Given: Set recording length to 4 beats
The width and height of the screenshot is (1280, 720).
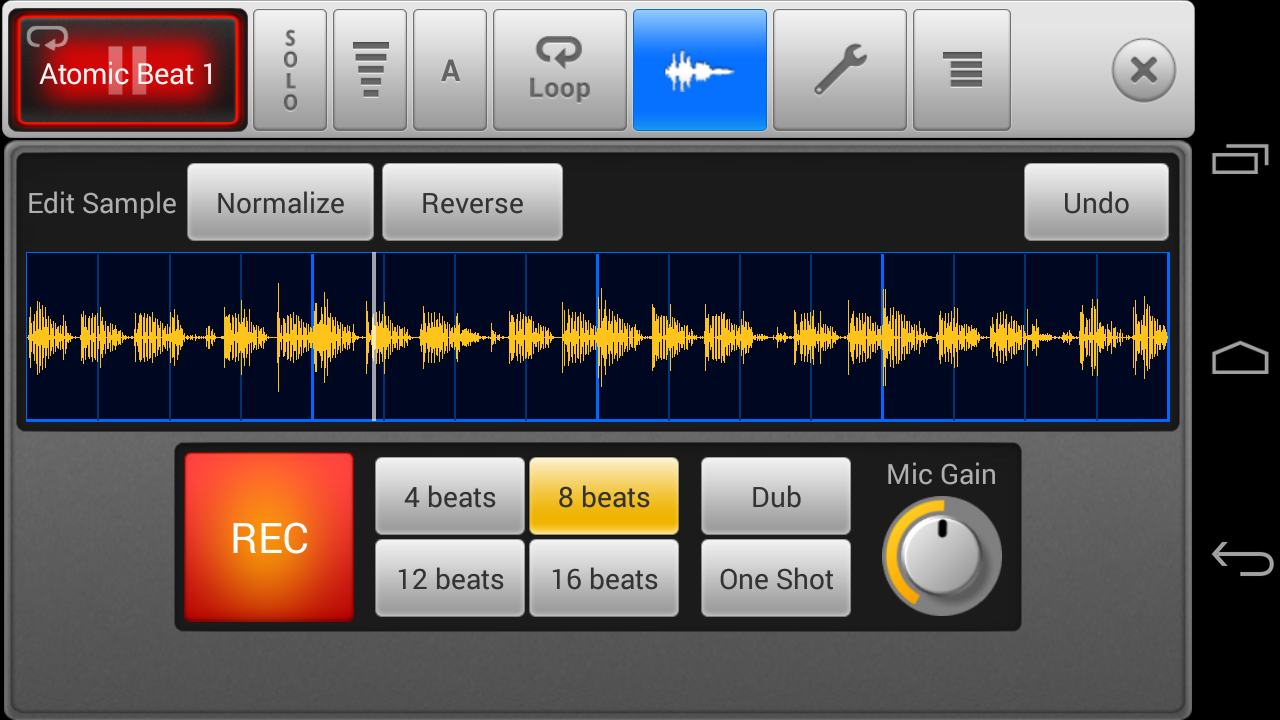Looking at the screenshot, I should [x=450, y=497].
